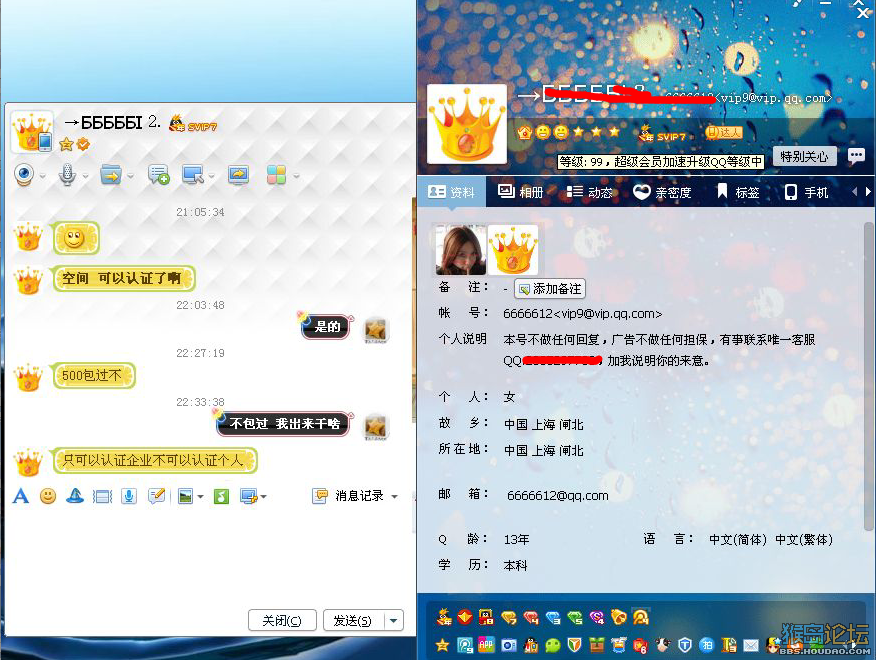Screen dimensions: 876x660
Task: Switch to the 亲密度 intimacy tab
Action: click(662, 192)
